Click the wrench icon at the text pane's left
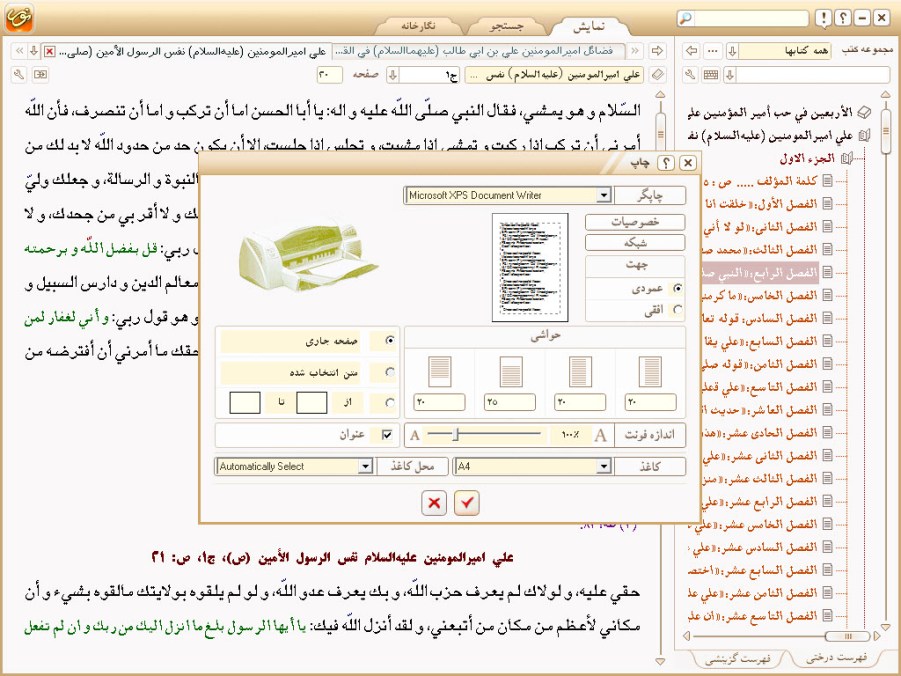 pos(19,74)
